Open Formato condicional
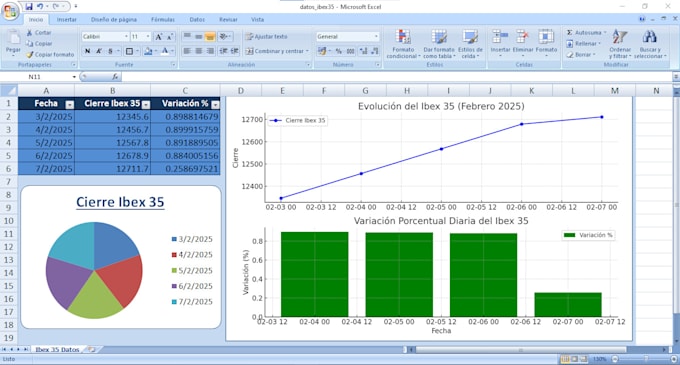 (x=403, y=45)
